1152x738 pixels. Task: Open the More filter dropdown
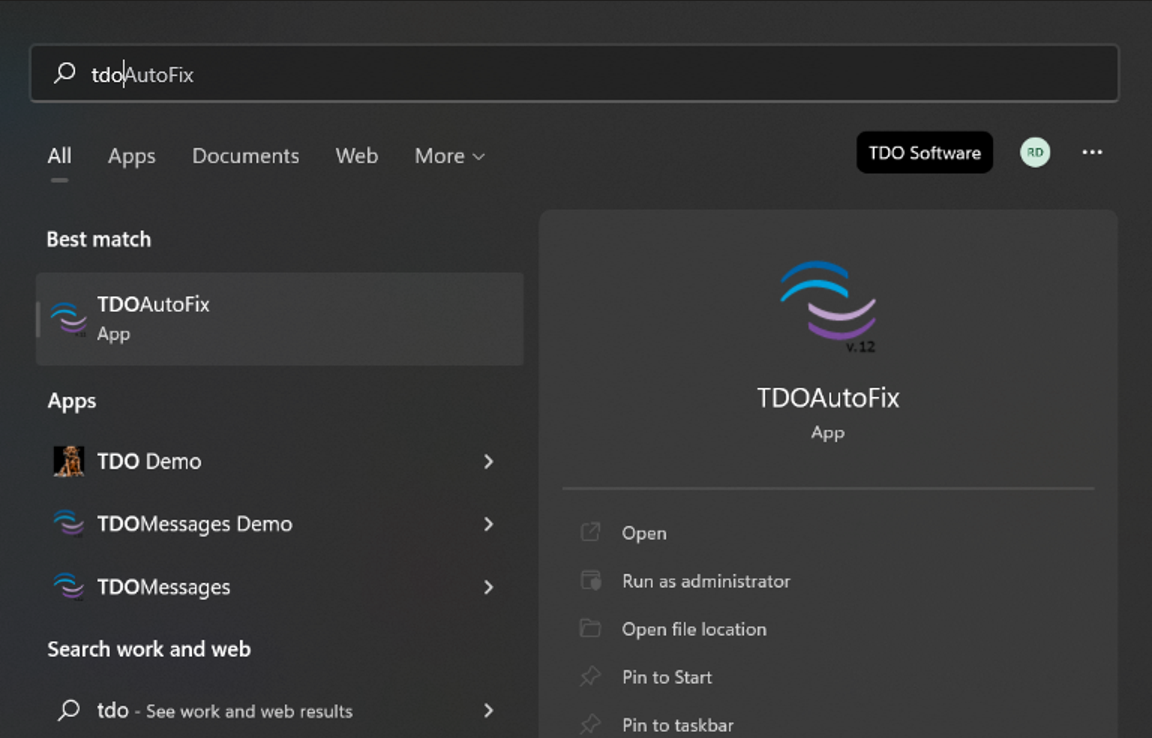[x=449, y=156]
